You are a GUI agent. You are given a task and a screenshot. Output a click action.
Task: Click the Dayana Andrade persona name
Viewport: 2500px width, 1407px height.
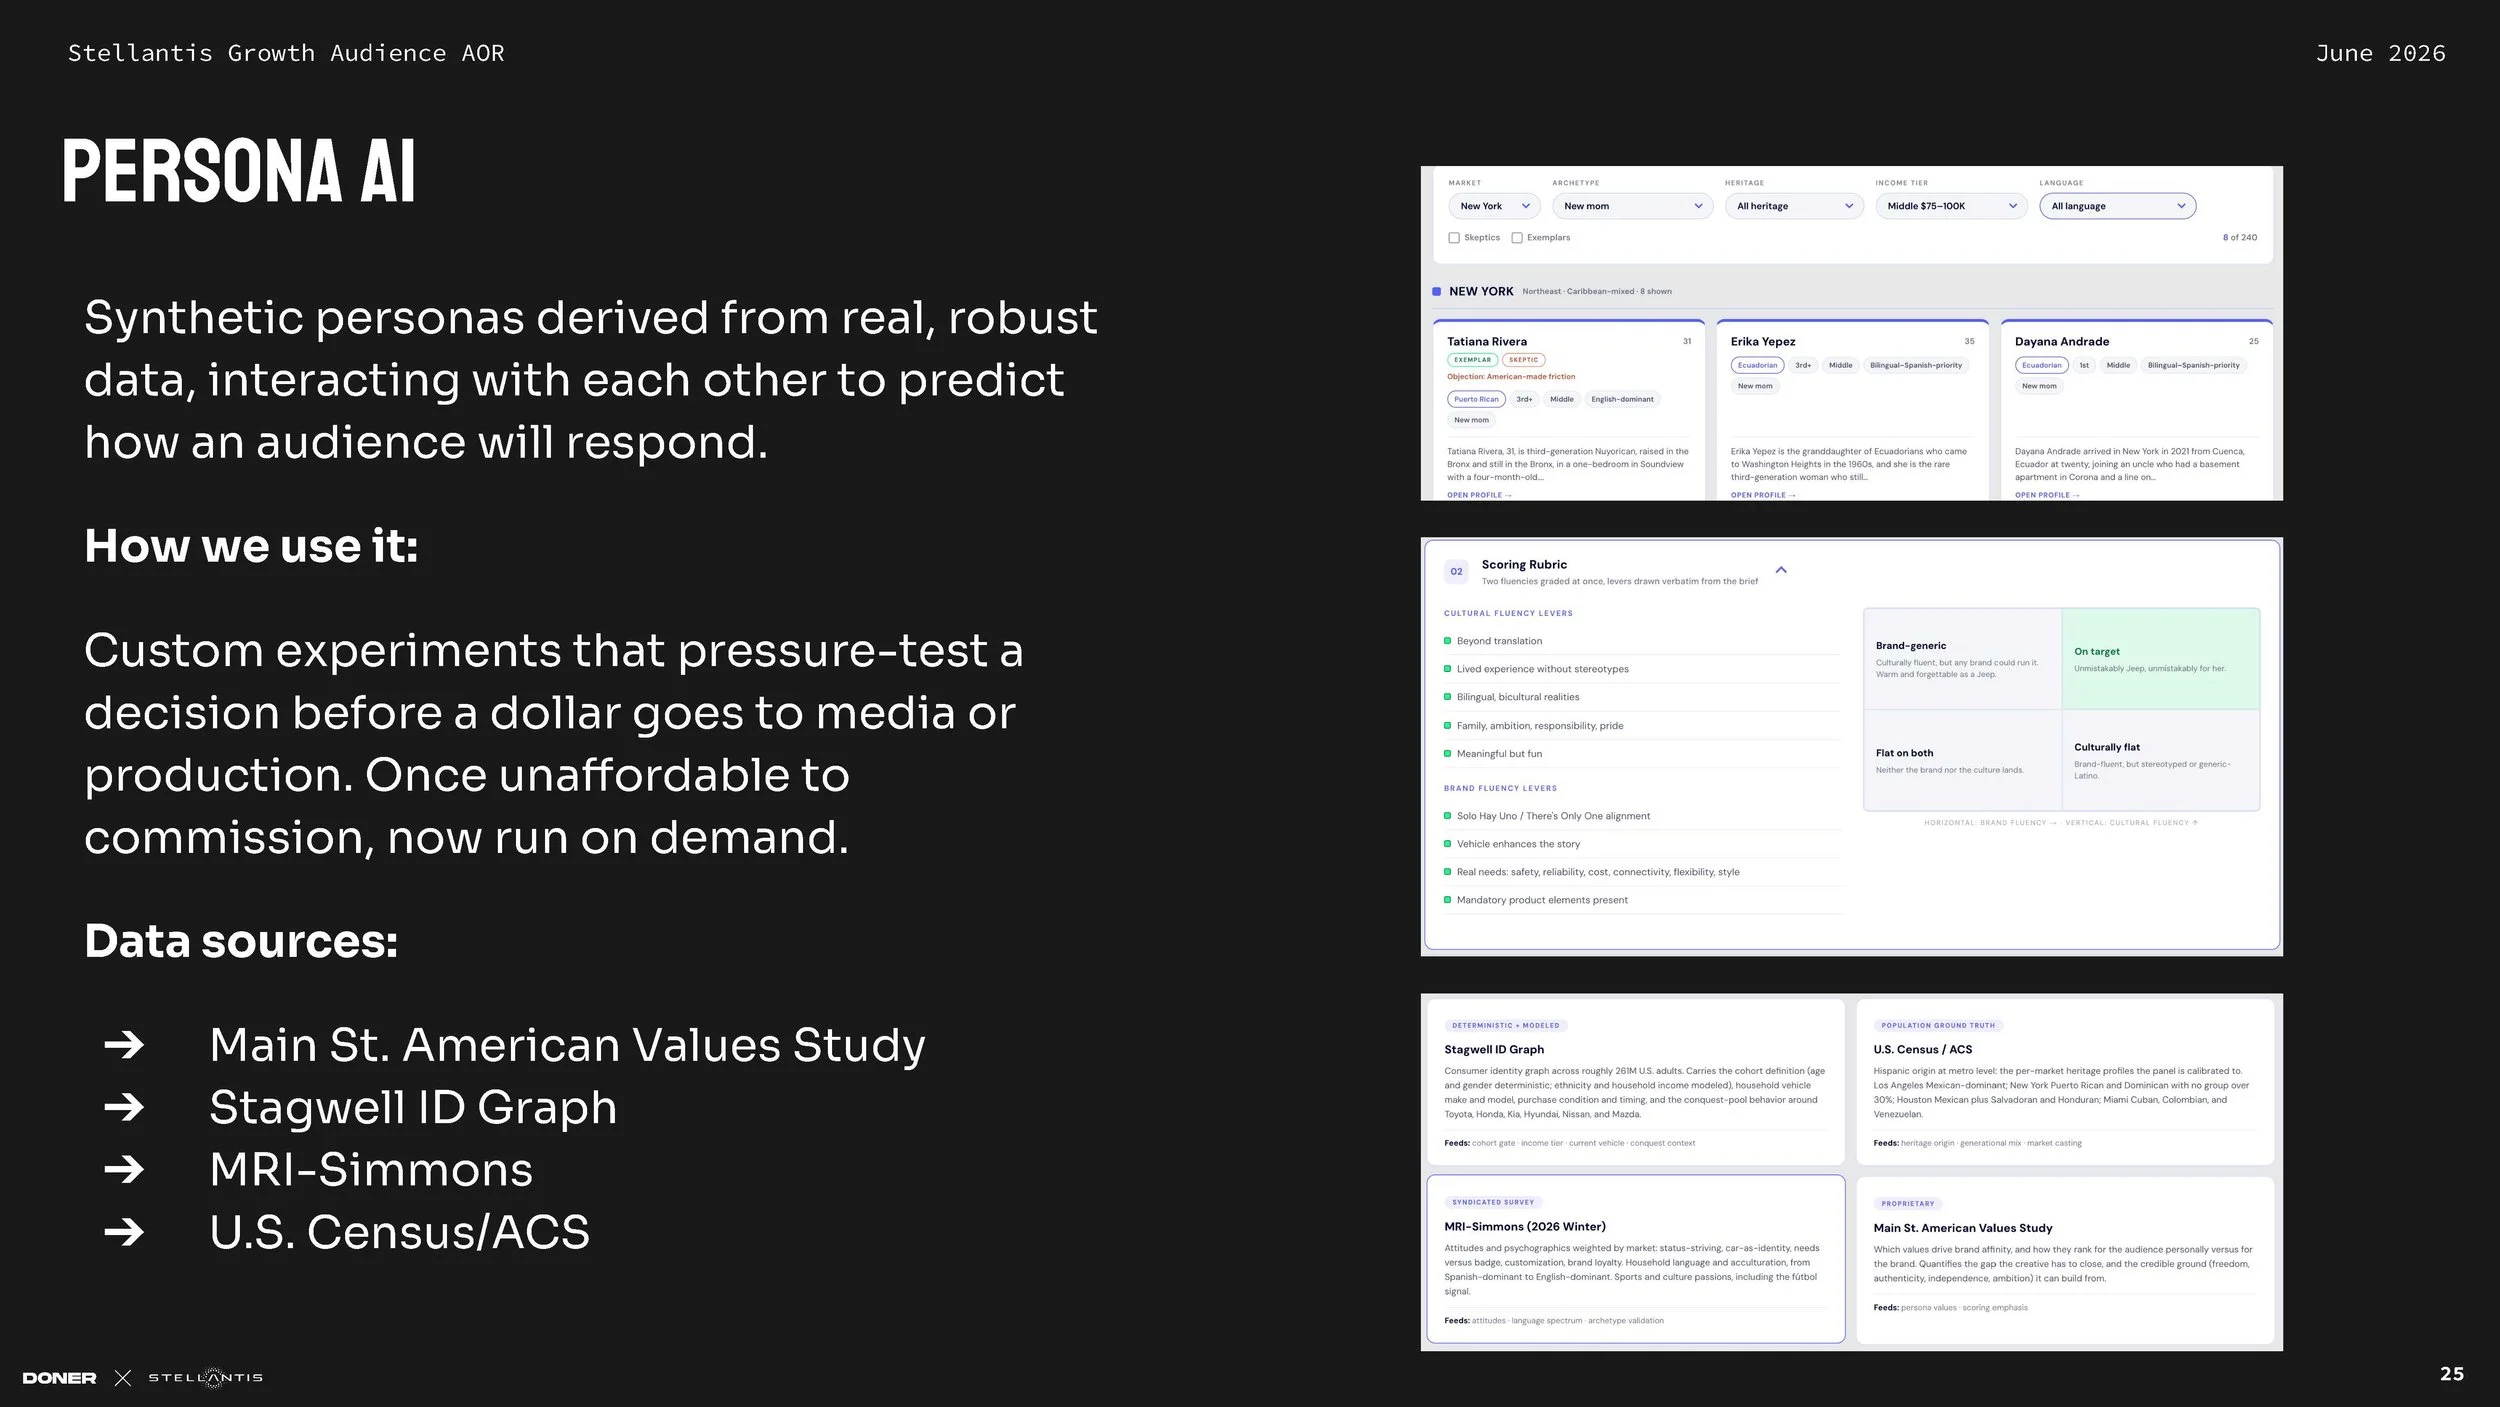tap(2062, 342)
